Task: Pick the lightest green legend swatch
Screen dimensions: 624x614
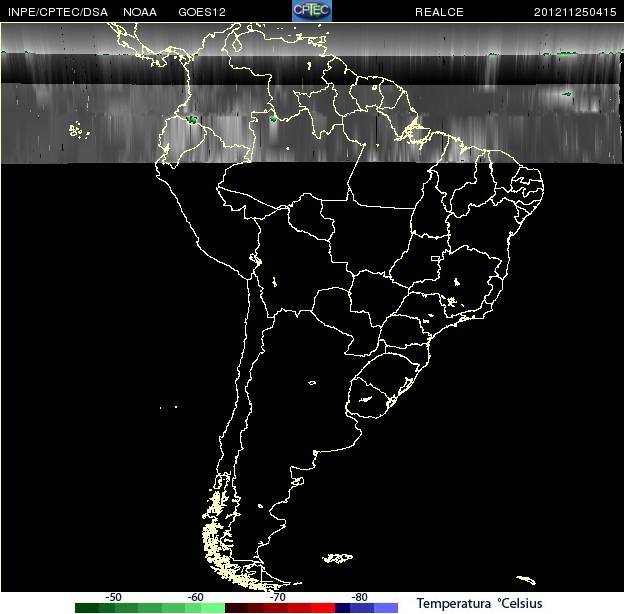Action: [x=213, y=608]
